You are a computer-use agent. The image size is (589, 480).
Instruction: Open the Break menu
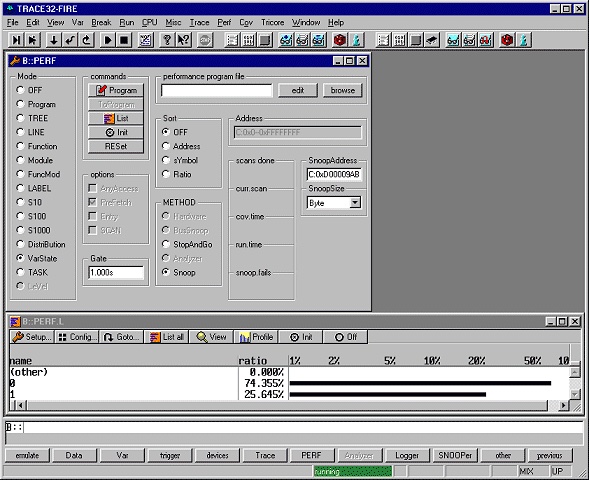point(101,23)
